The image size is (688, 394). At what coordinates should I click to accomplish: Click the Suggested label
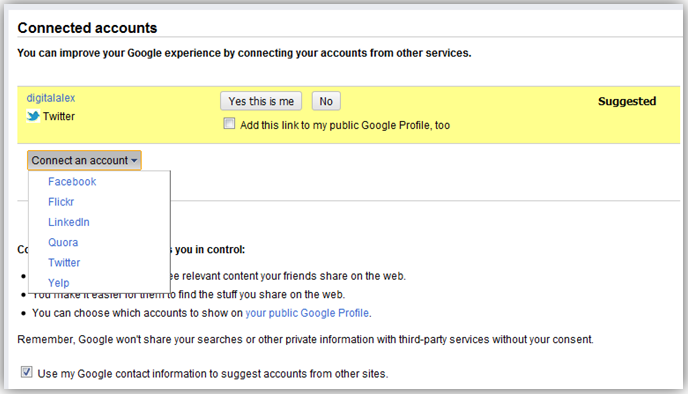point(627,101)
